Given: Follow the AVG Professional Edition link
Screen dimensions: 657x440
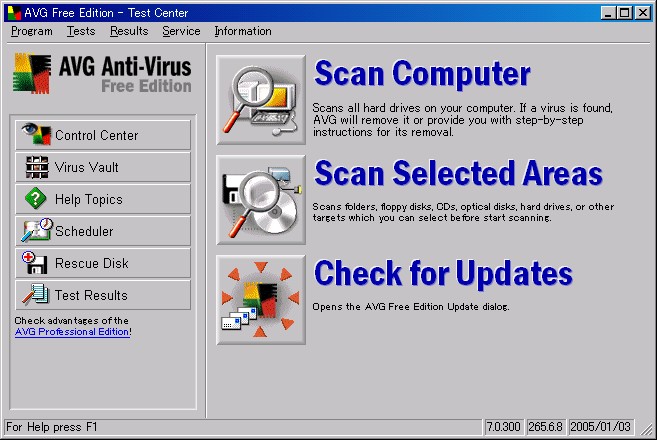Looking at the screenshot, I should pos(72,332).
